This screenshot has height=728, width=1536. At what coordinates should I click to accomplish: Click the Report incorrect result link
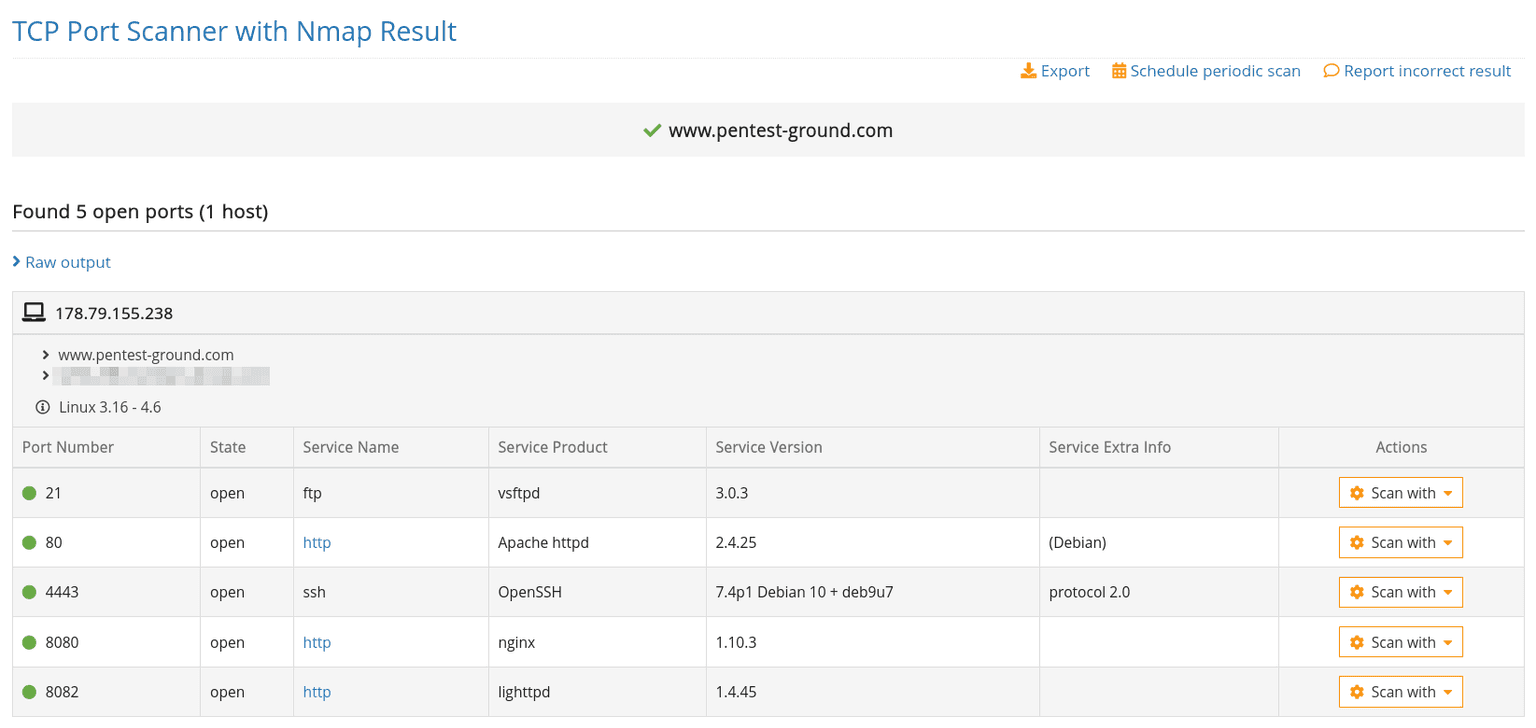tap(1428, 70)
